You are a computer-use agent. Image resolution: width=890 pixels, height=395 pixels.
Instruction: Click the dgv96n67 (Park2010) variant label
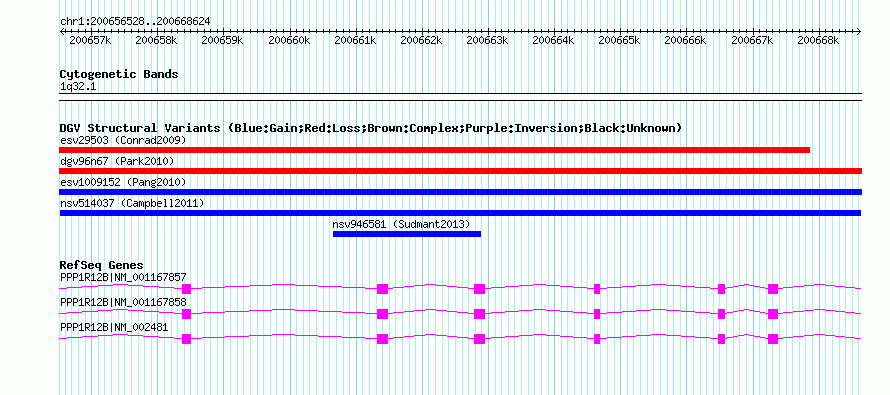point(117,161)
